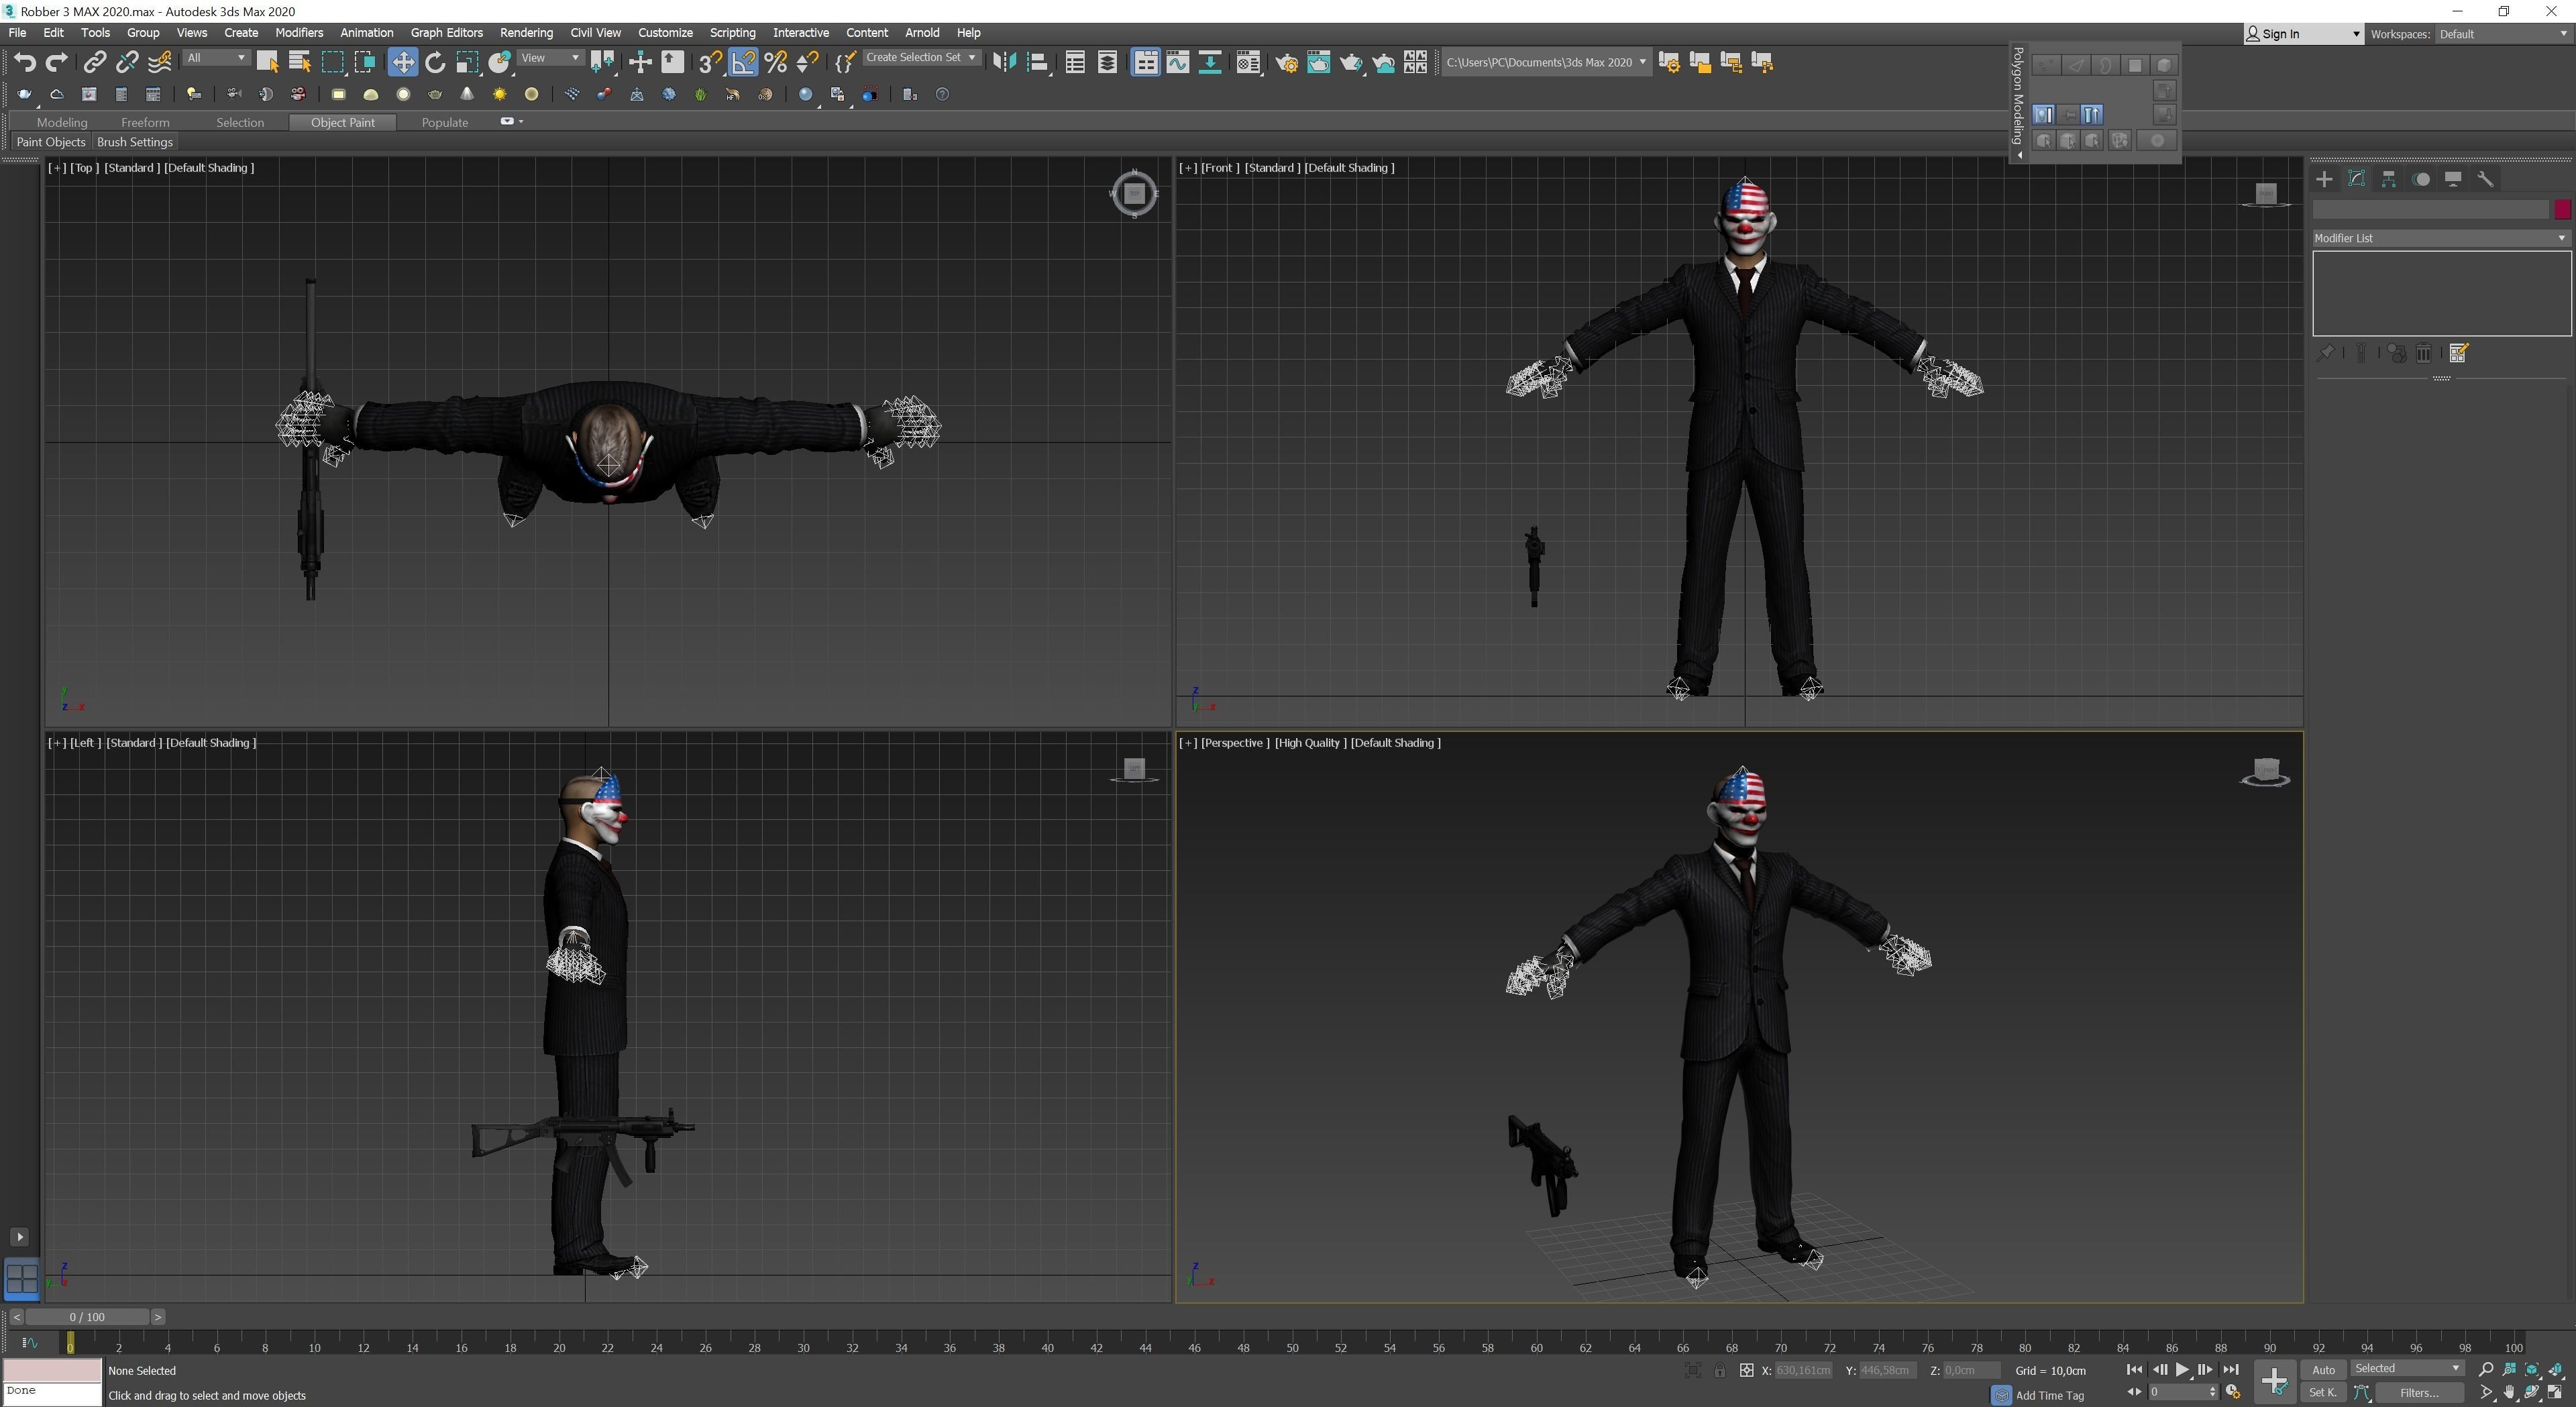Click the object color swatch

coord(2562,209)
